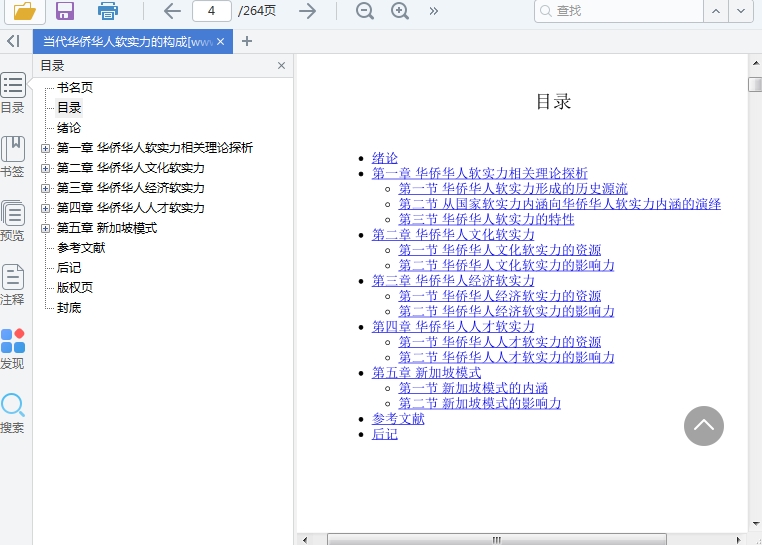
Task: Show more toolbar options via double chevron
Action: 433,11
